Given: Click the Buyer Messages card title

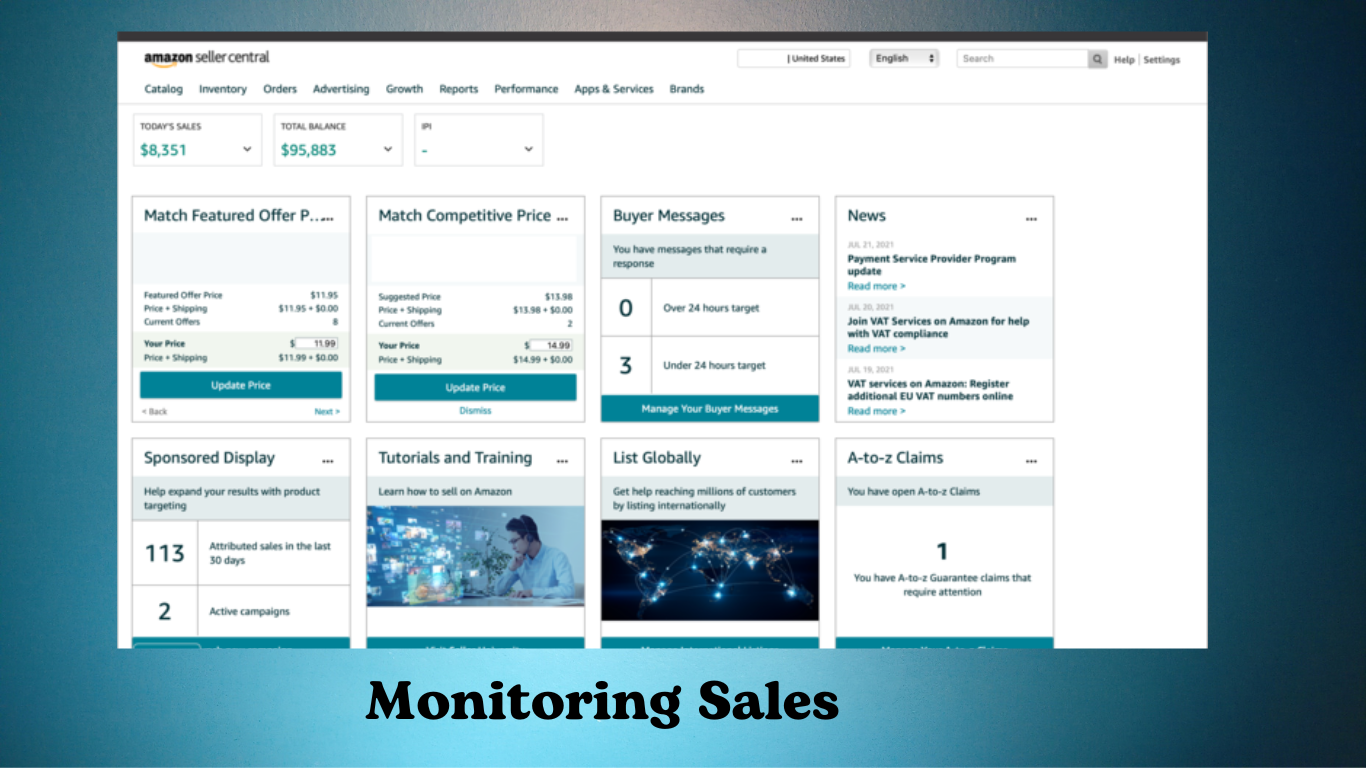Looking at the screenshot, I should 669,216.
